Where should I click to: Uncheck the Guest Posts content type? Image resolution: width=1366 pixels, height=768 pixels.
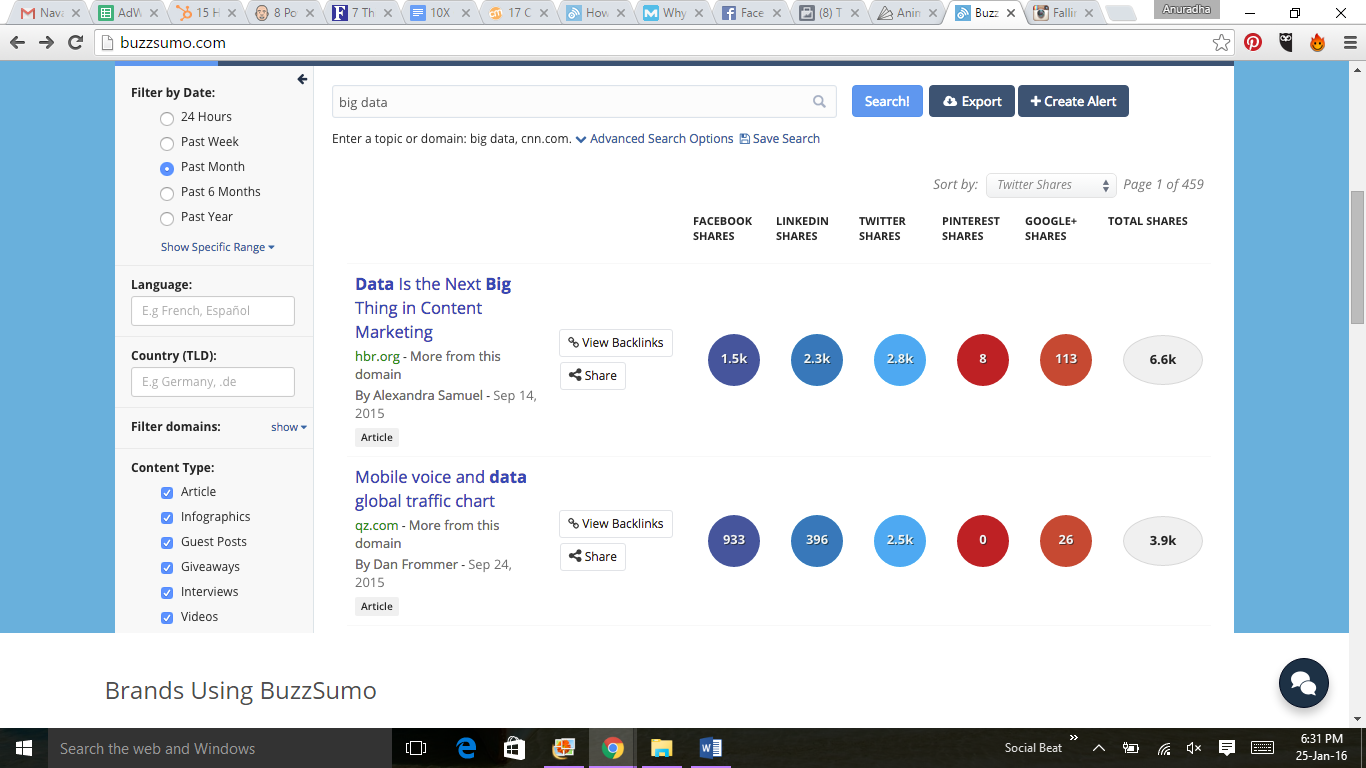pos(167,542)
